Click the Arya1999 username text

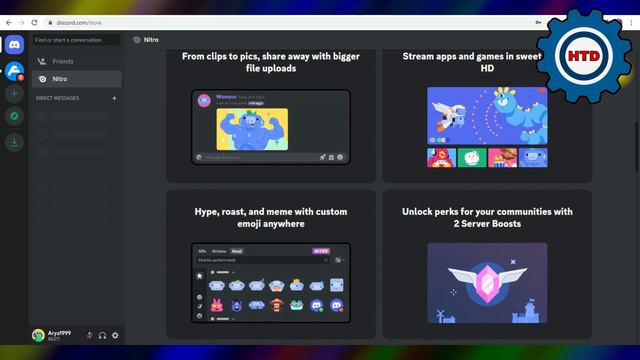(59, 333)
